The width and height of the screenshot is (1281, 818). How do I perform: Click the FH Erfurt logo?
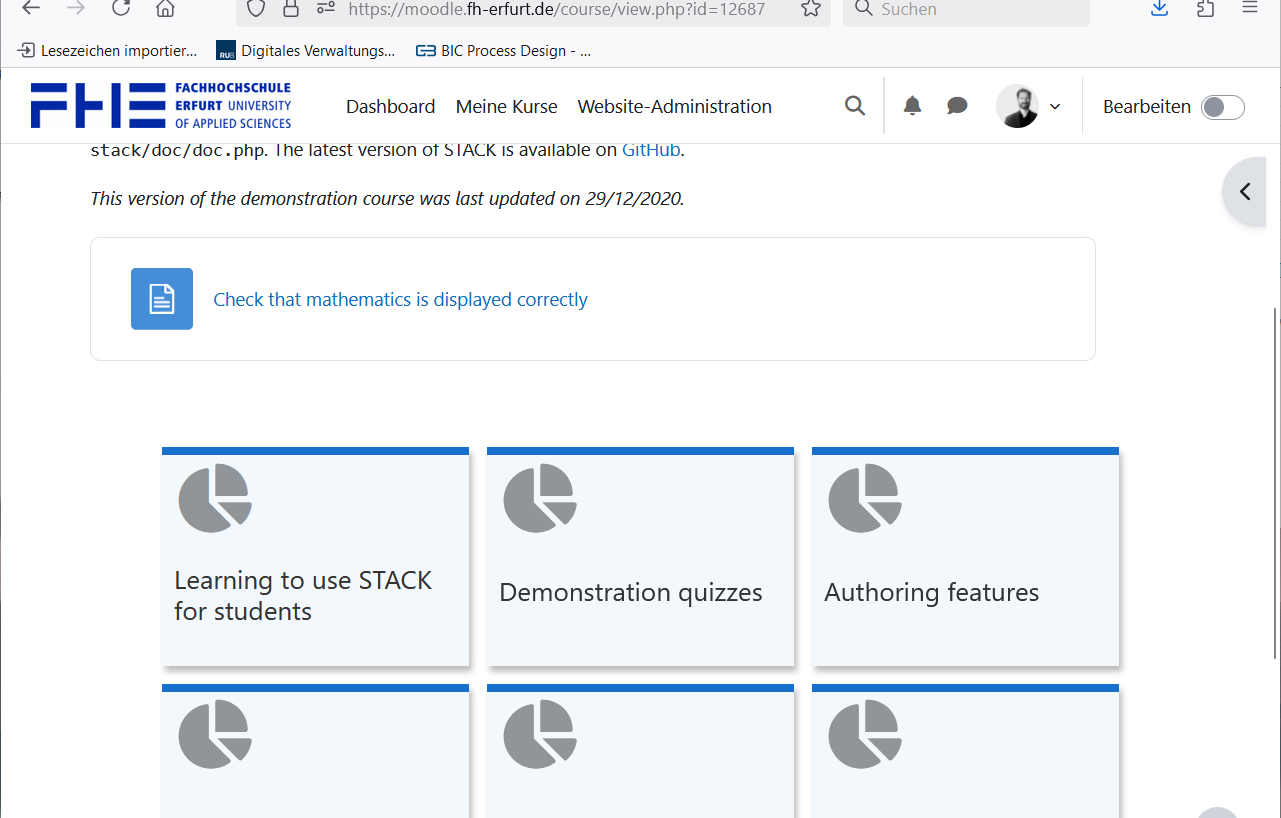point(161,106)
